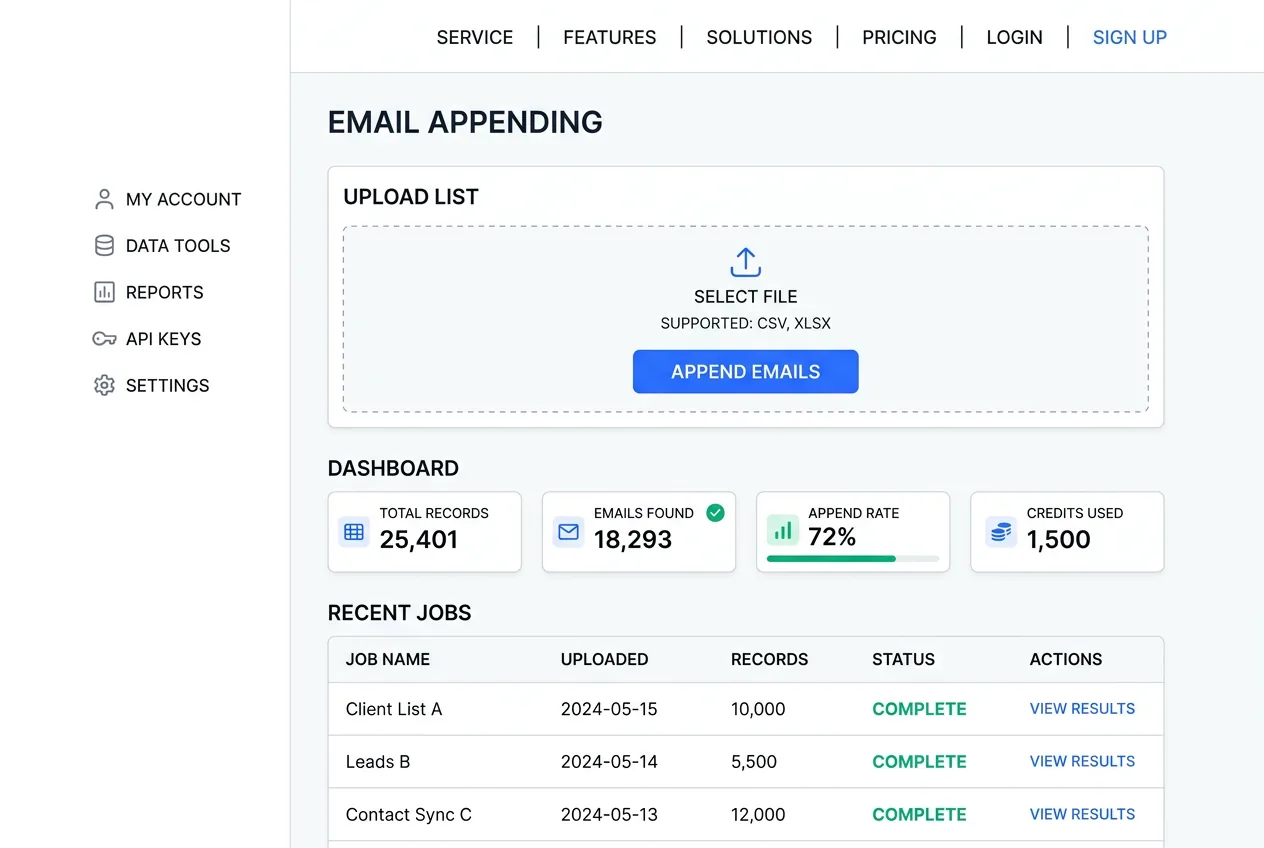Viewport: 1264px width, 848px height.
Task: Open the PRICING page
Action: (x=898, y=37)
